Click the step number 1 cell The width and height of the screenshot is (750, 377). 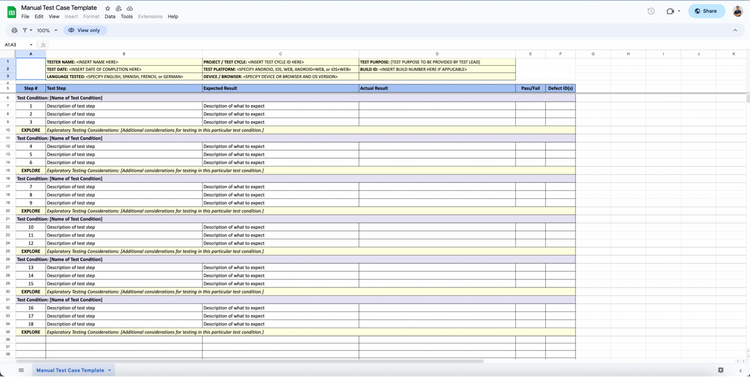[x=31, y=106]
